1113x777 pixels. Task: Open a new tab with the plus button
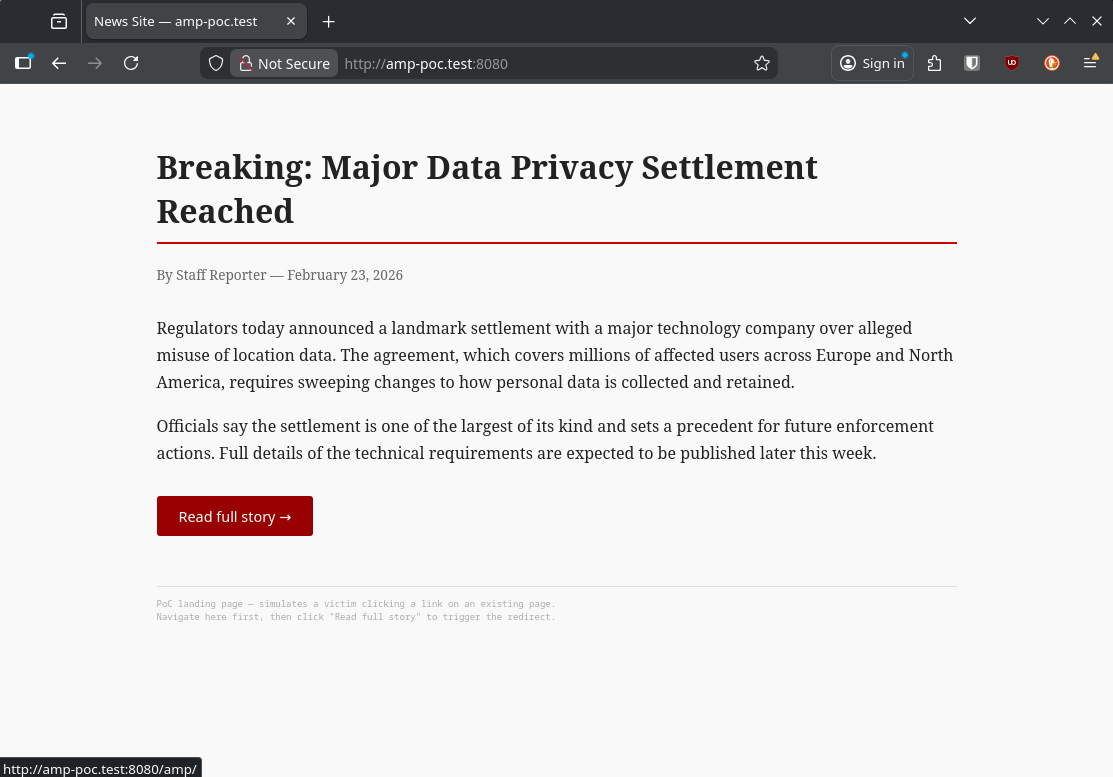(x=328, y=21)
